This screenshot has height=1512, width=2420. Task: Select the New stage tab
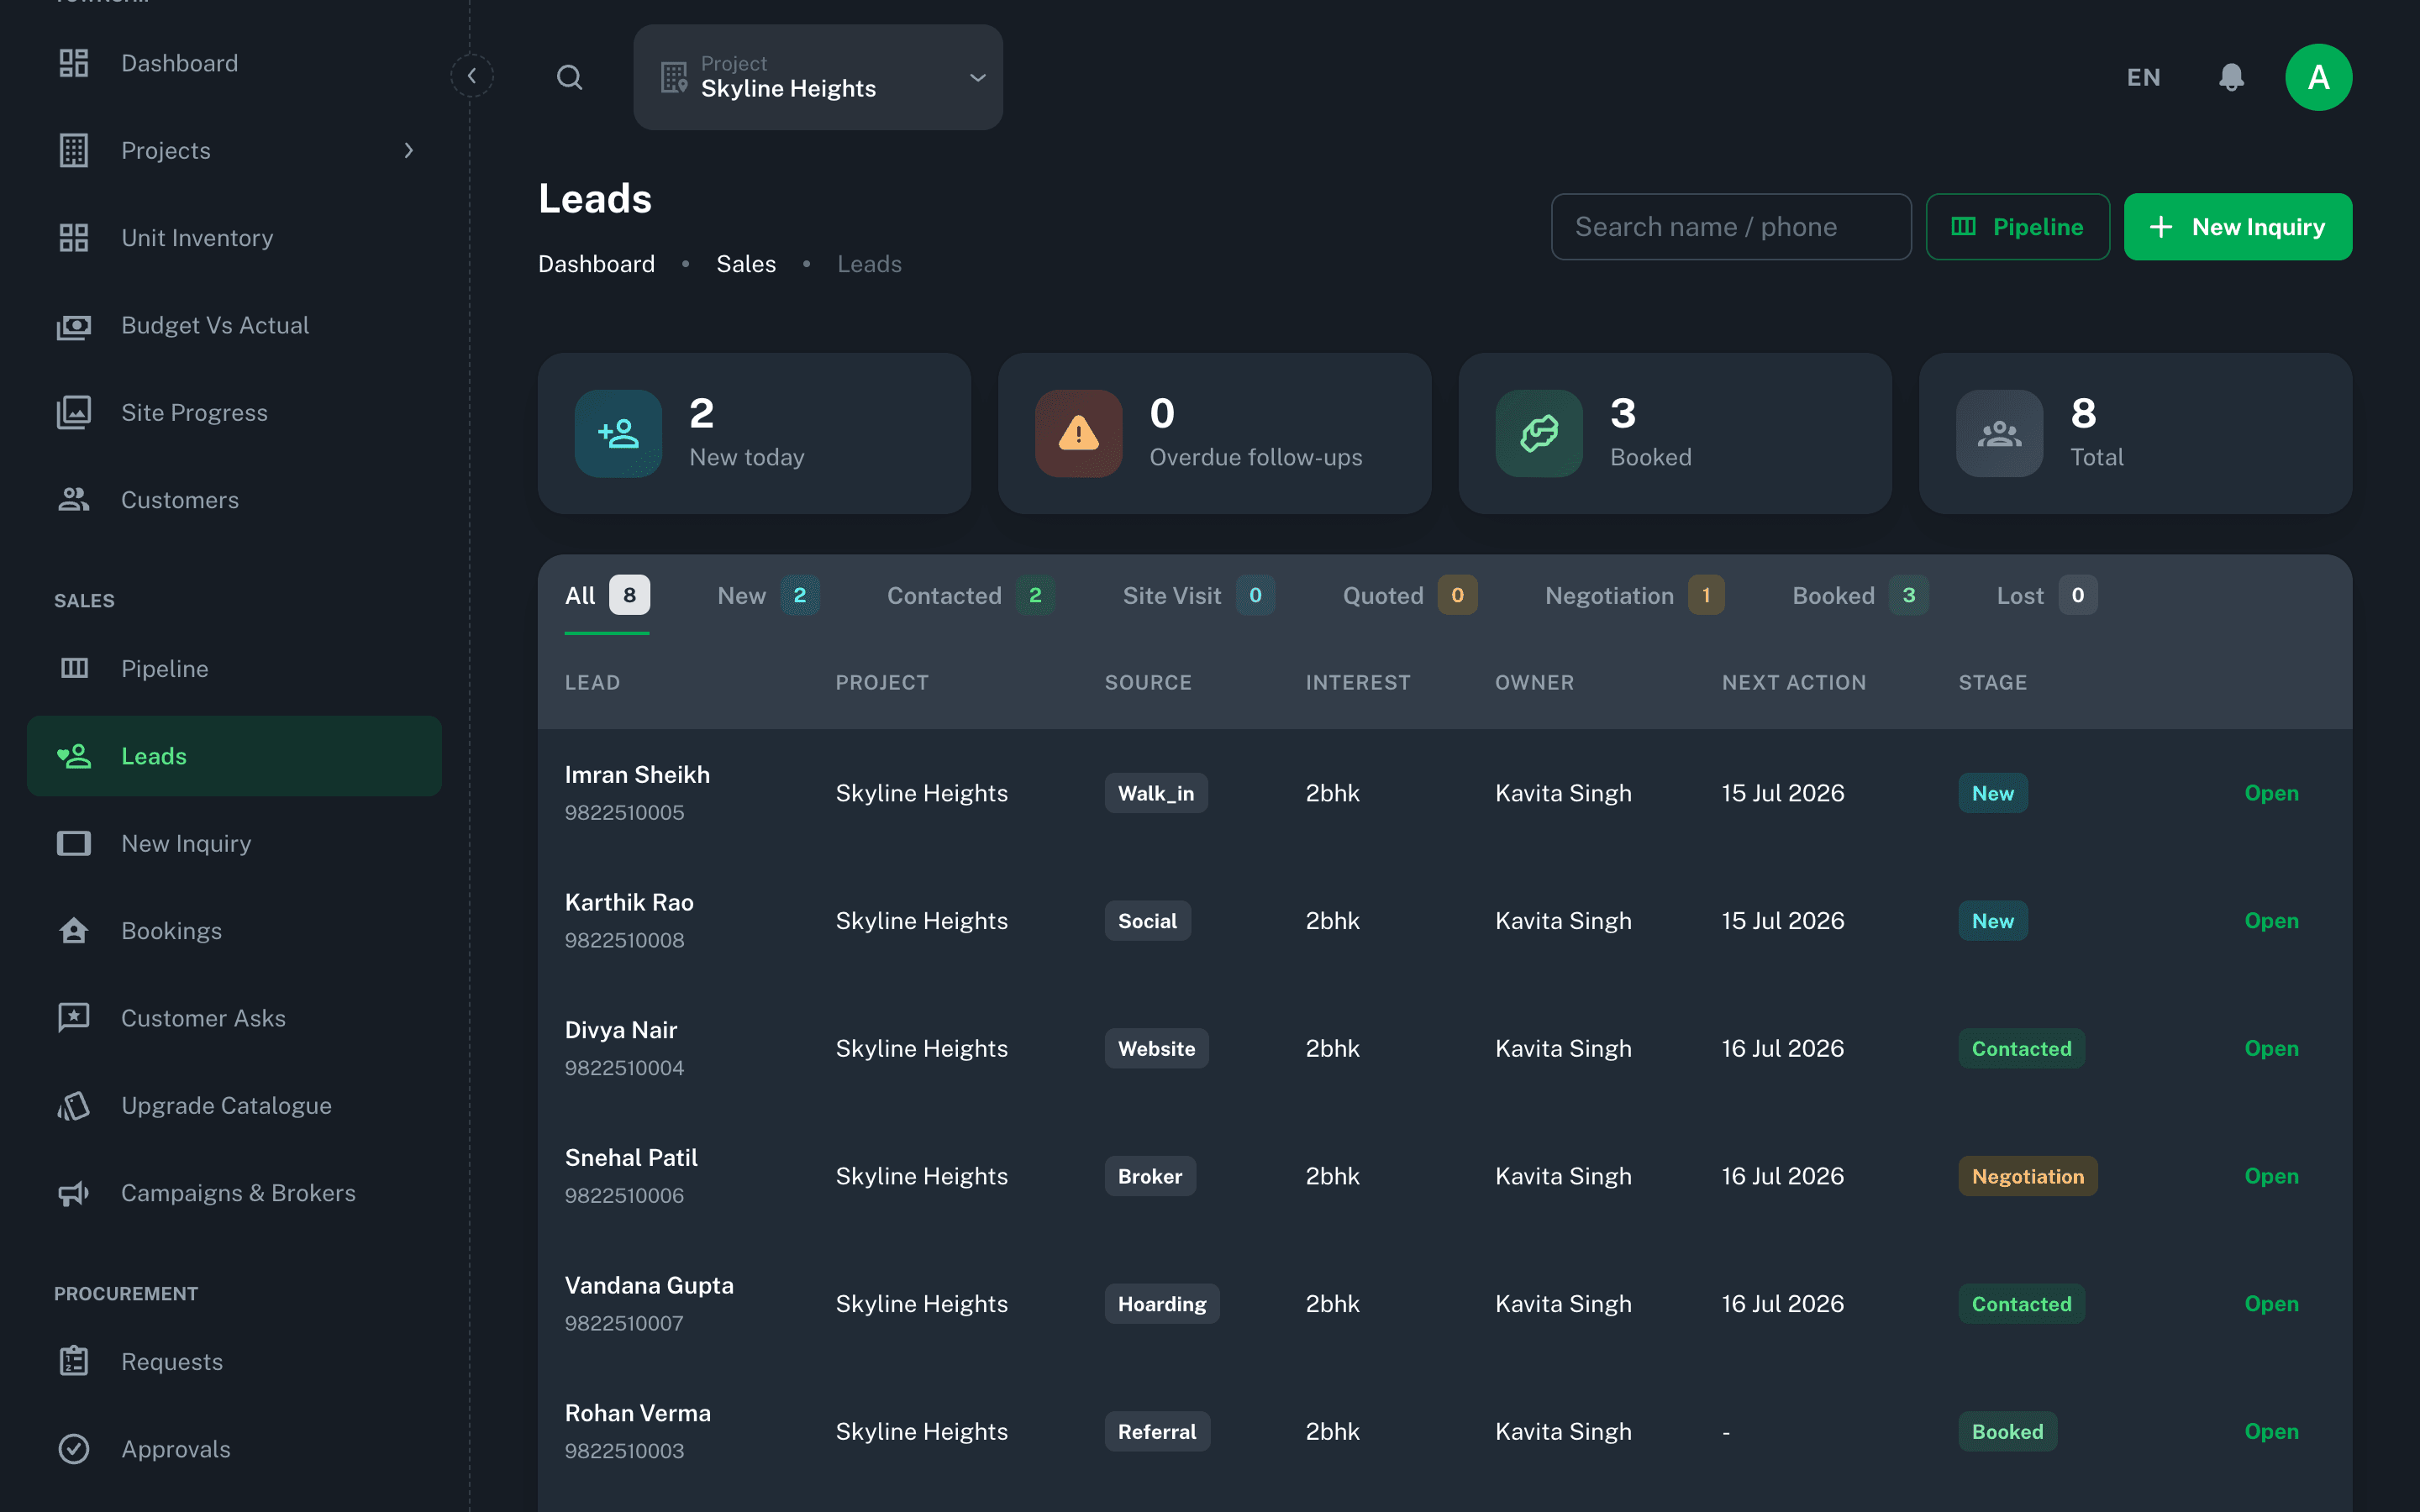(x=768, y=596)
